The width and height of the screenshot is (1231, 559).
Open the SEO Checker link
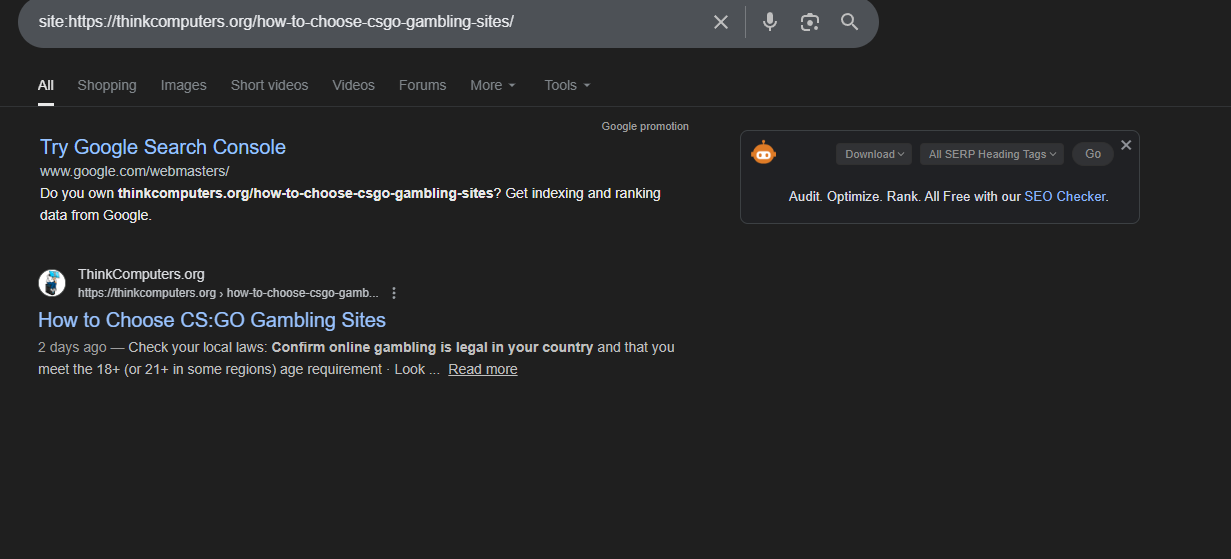point(1064,197)
